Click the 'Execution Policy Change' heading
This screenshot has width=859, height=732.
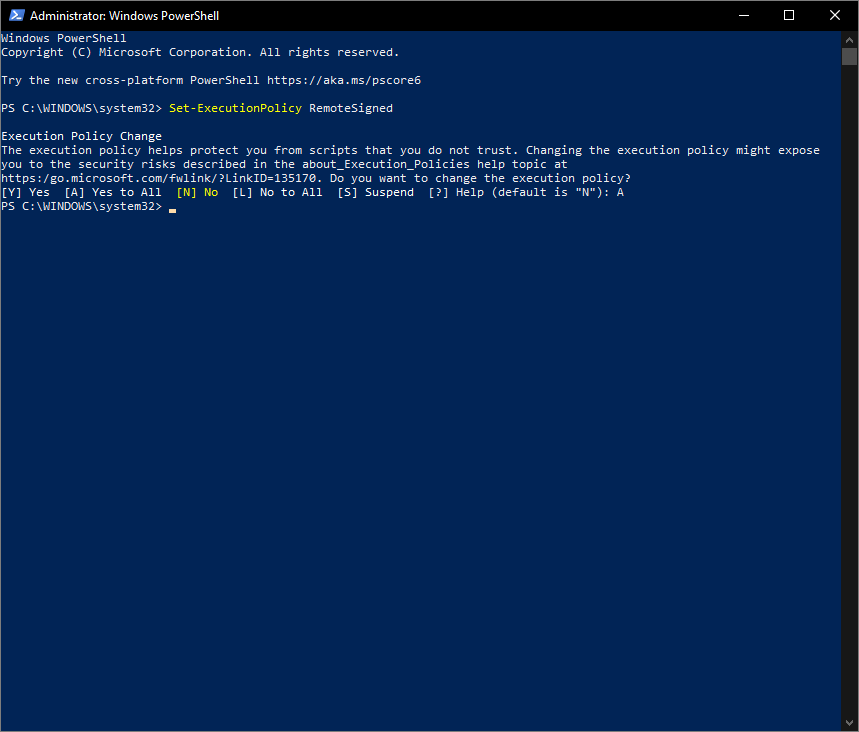tap(81, 136)
